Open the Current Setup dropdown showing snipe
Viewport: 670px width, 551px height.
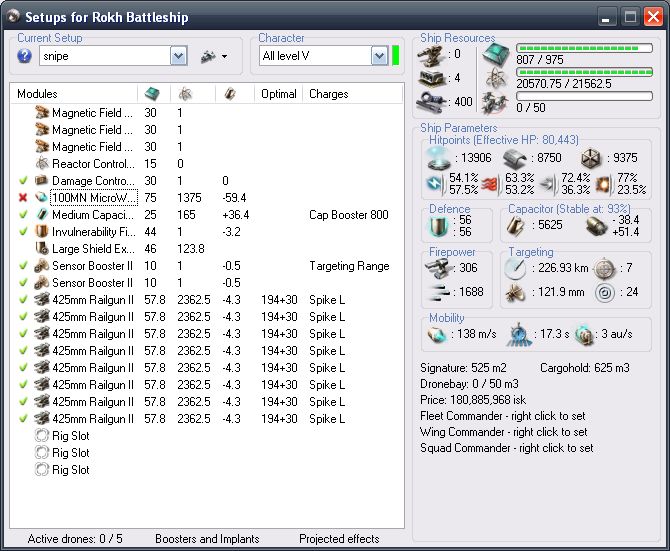[178, 56]
